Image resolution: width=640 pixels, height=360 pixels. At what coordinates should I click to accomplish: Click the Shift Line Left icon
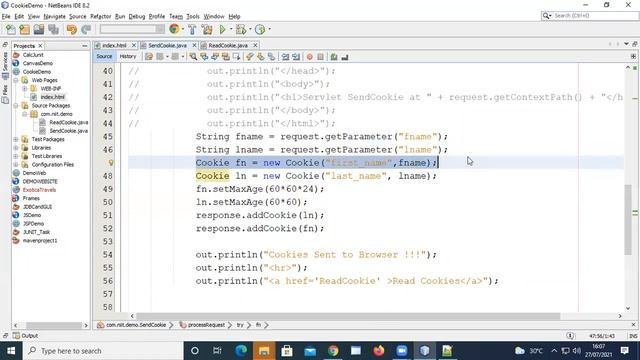pyautogui.click(x=285, y=57)
